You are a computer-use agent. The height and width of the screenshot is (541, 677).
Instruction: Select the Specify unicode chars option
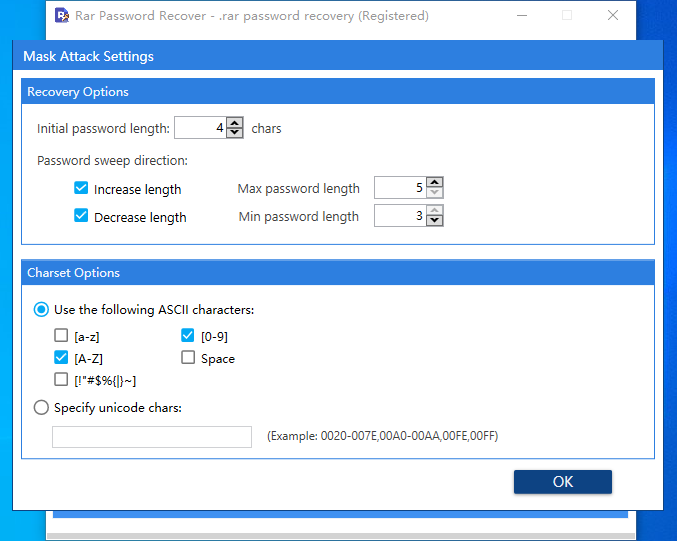[41, 407]
